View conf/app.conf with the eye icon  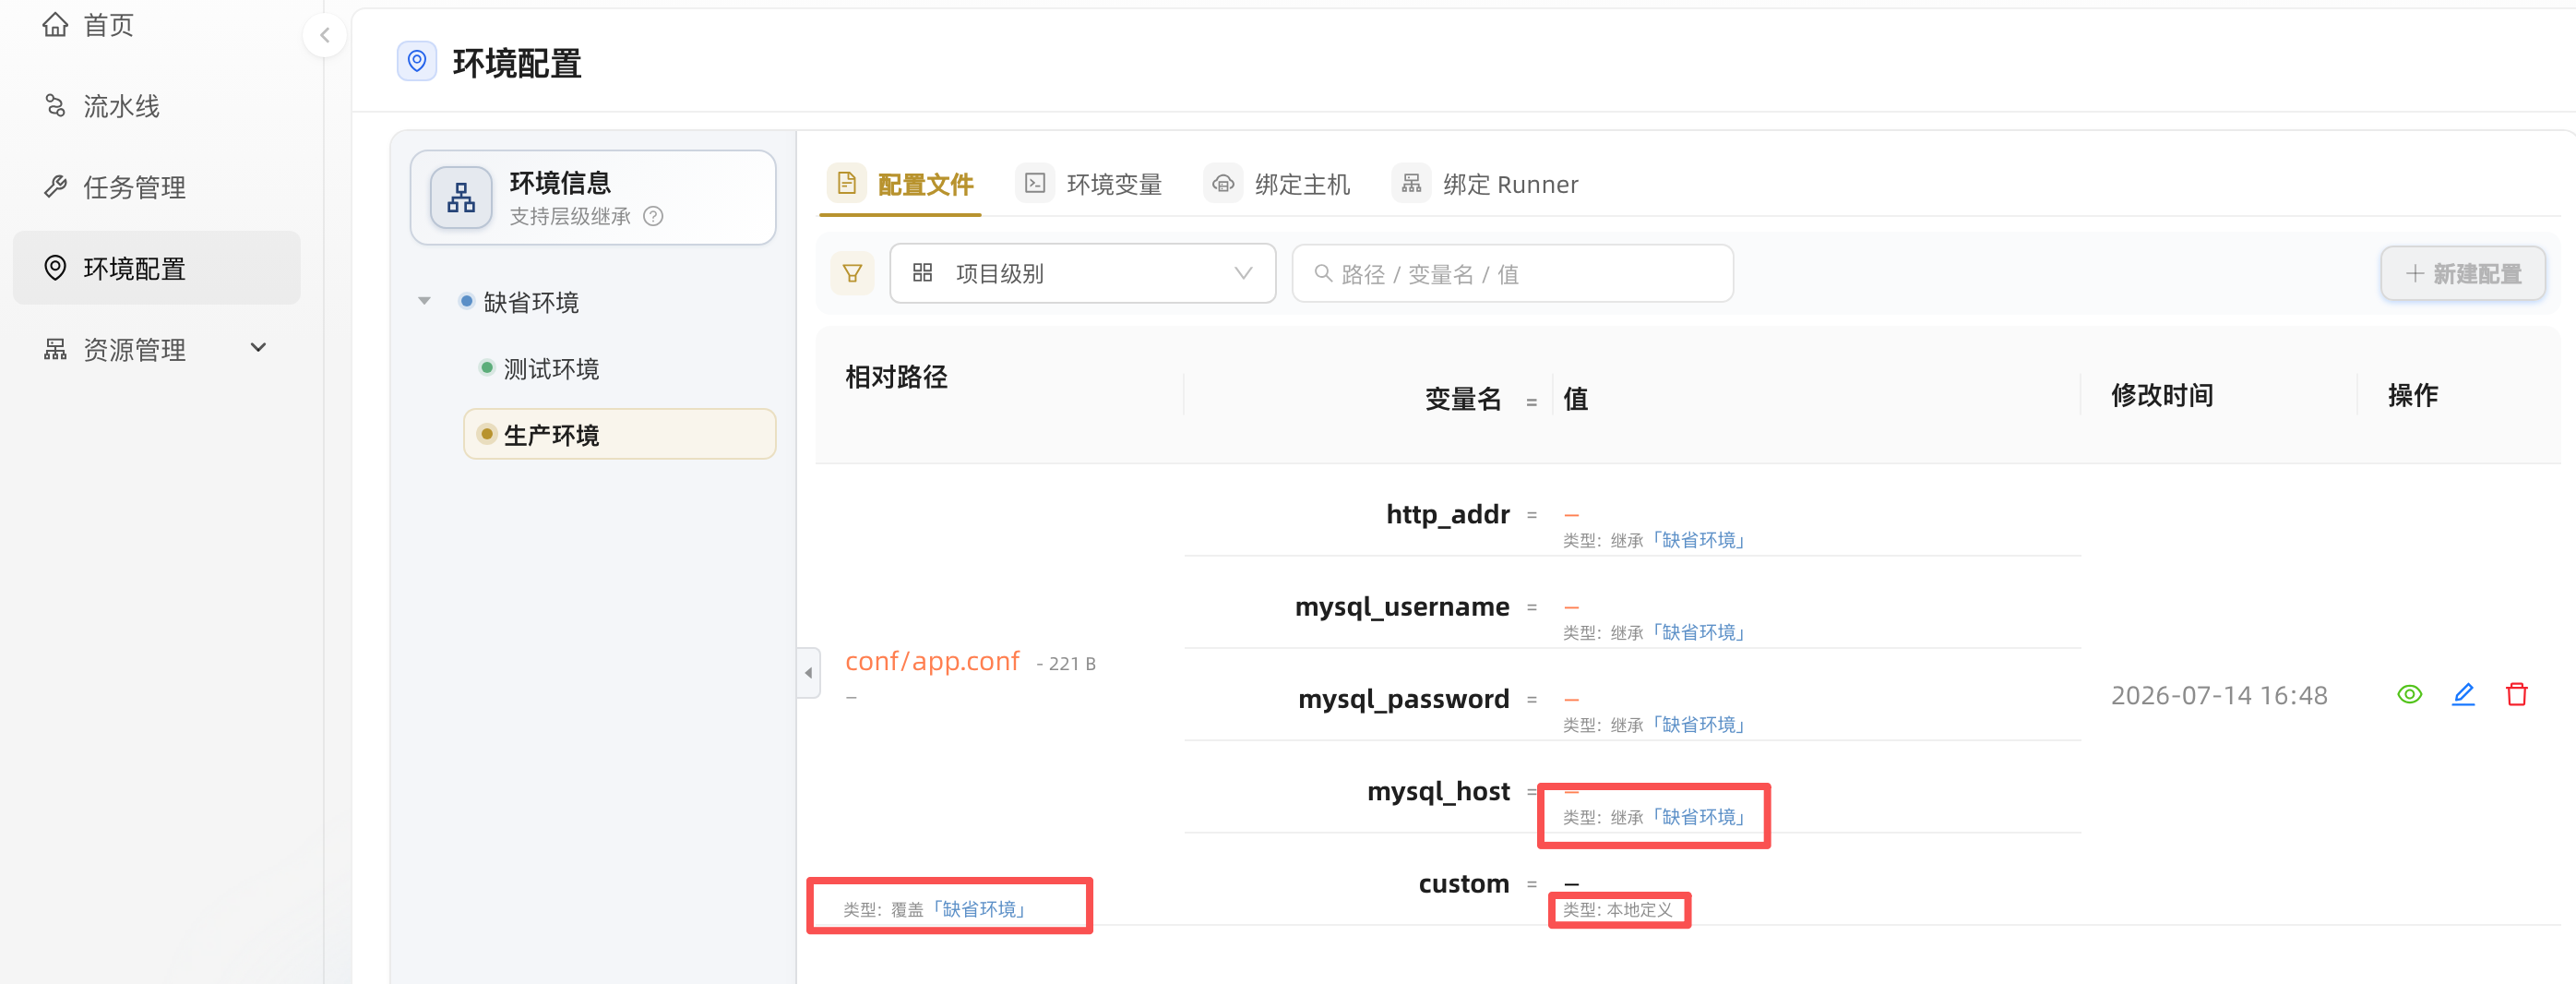[2409, 694]
